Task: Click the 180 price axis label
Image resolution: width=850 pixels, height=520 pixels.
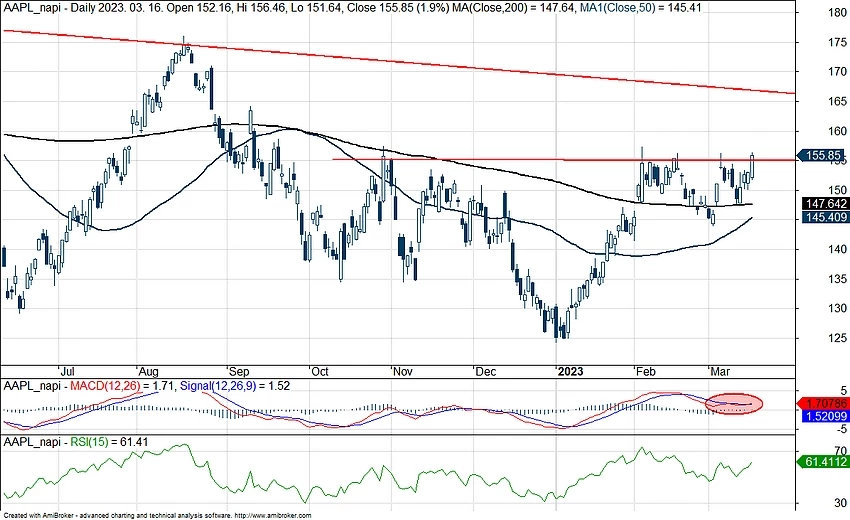Action: (838, 12)
